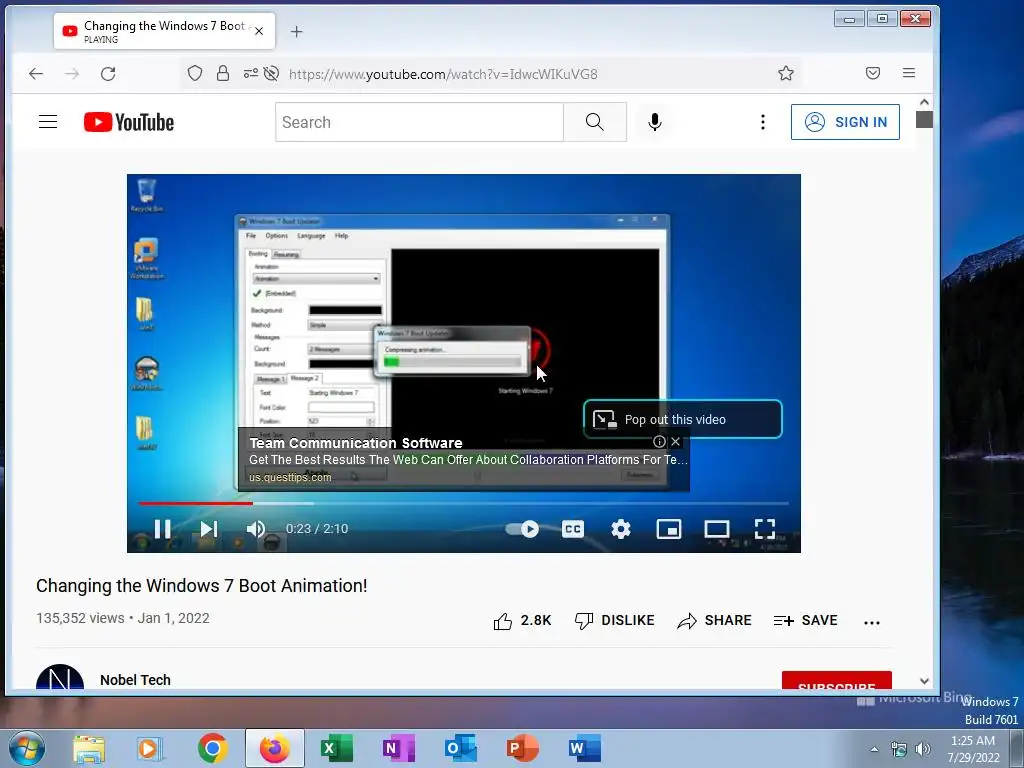Toggle the autoplay switch

pyautogui.click(x=522, y=529)
